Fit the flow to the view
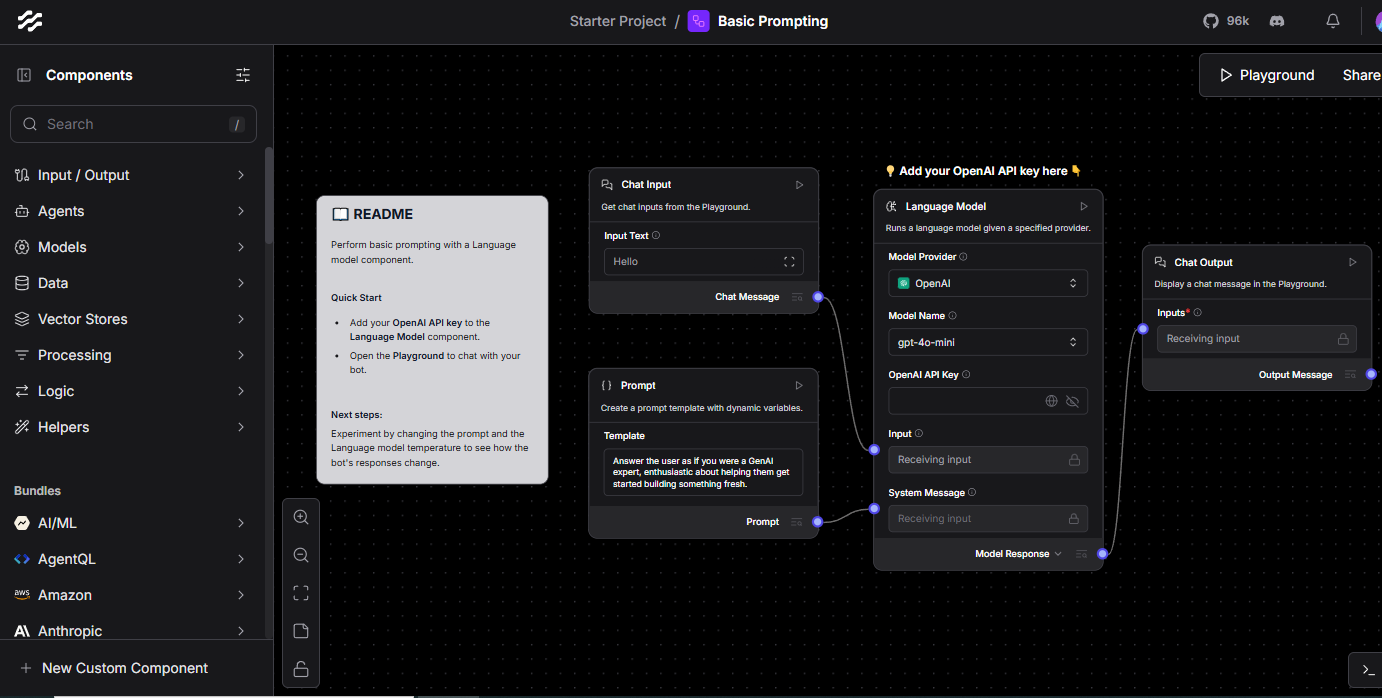The height and width of the screenshot is (698, 1382). click(301, 593)
